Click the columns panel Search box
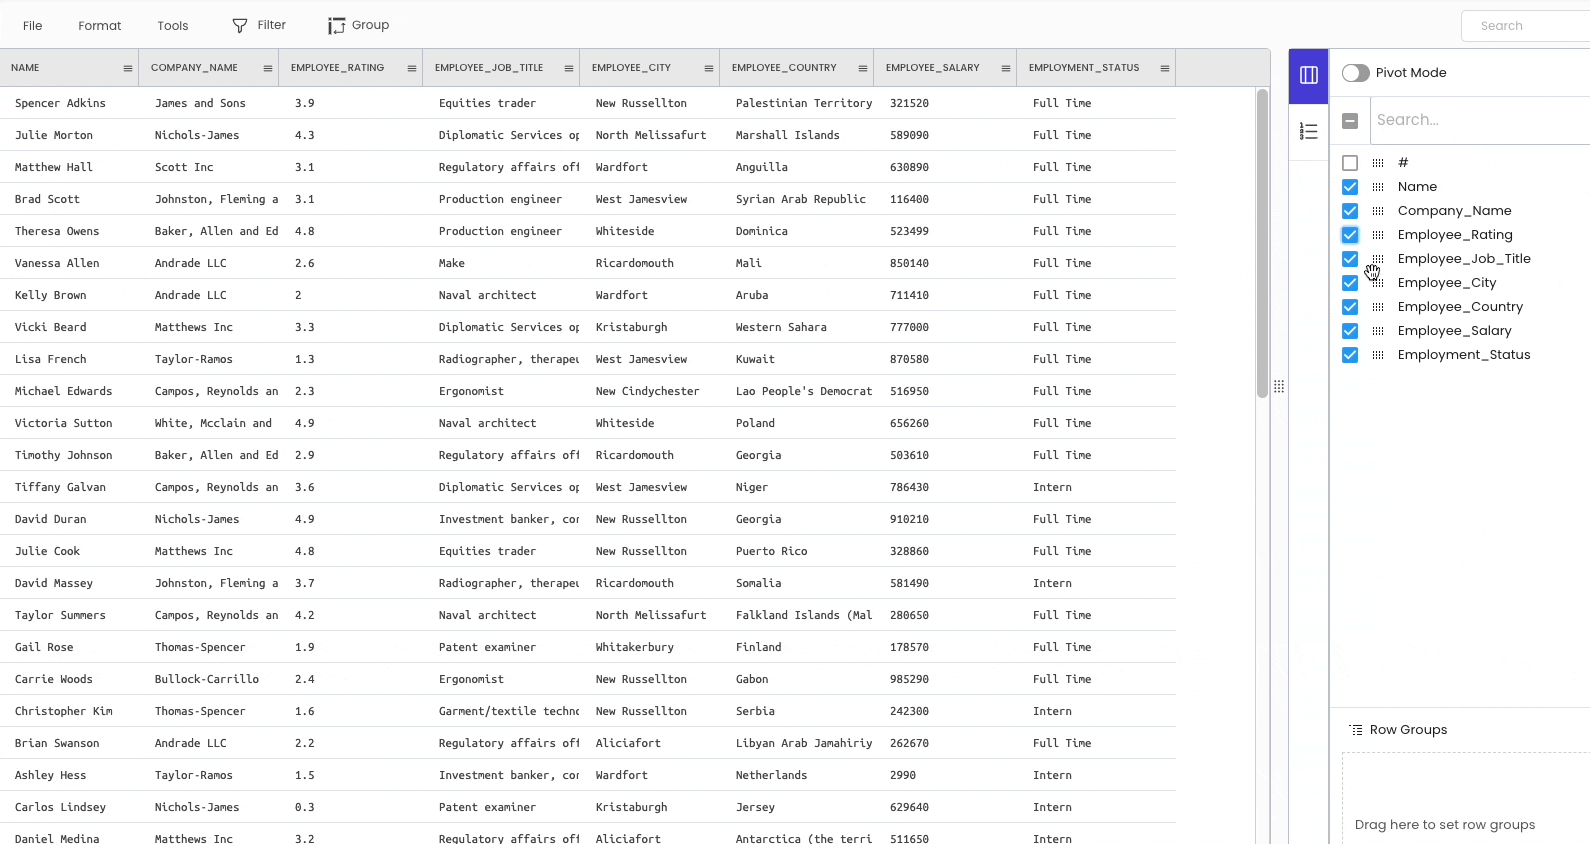This screenshot has height=844, width=1590. (1480, 120)
